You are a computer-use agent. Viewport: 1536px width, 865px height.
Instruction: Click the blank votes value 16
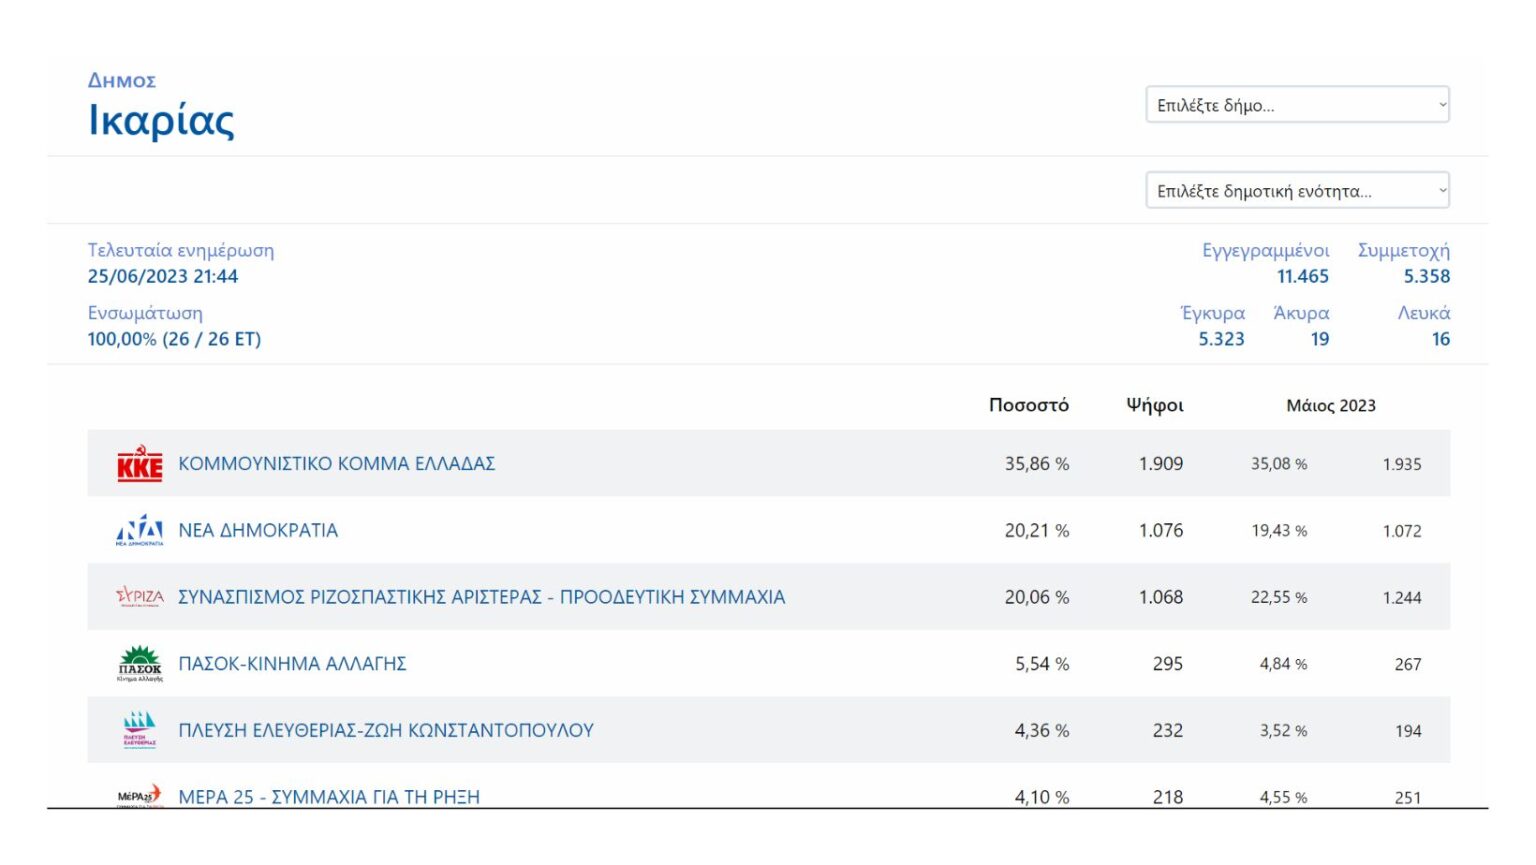coord(1441,339)
